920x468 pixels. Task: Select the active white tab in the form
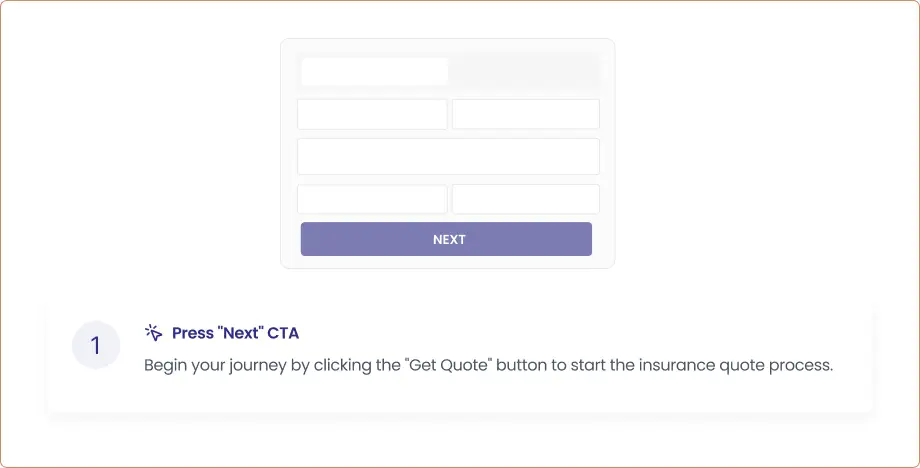click(374, 72)
